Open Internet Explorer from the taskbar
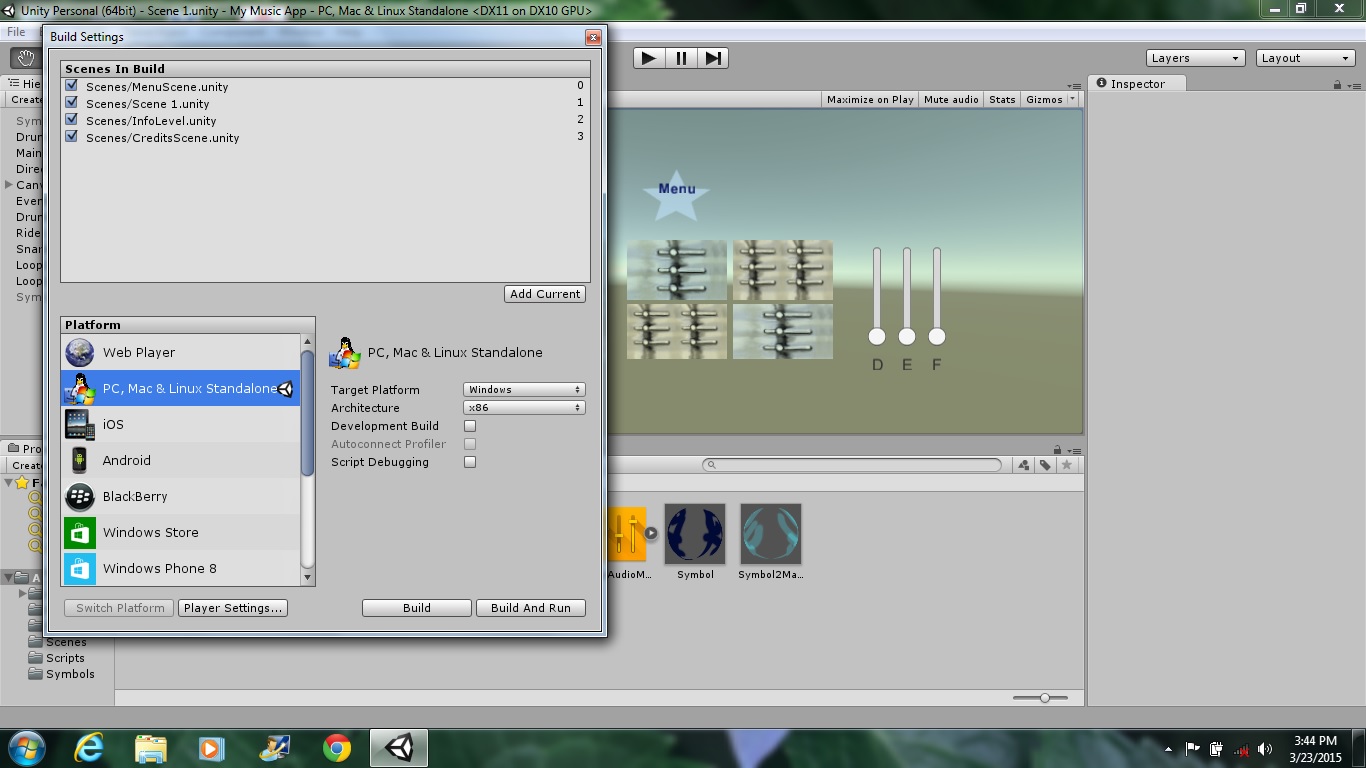 point(89,748)
